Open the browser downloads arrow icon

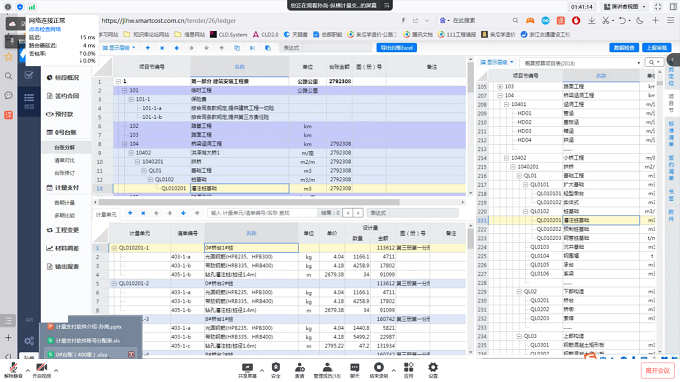[x=592, y=20]
